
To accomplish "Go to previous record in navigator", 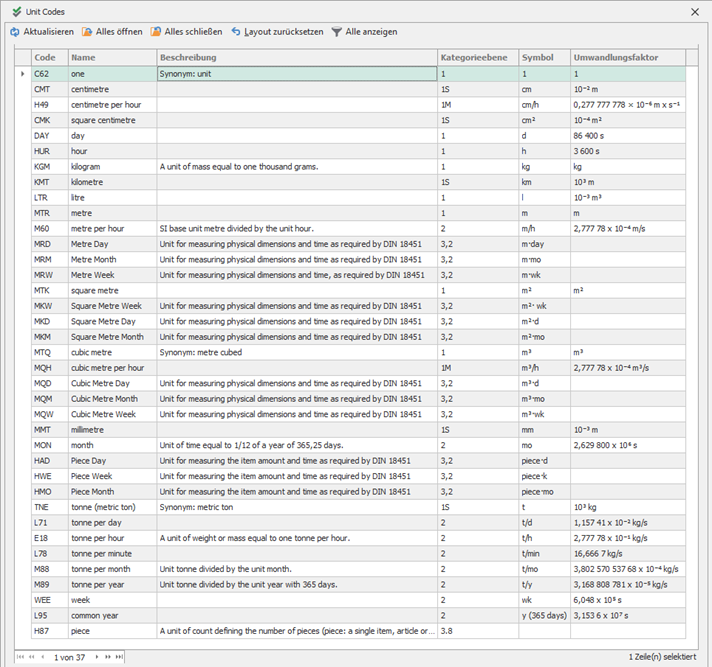I will 41,656.
